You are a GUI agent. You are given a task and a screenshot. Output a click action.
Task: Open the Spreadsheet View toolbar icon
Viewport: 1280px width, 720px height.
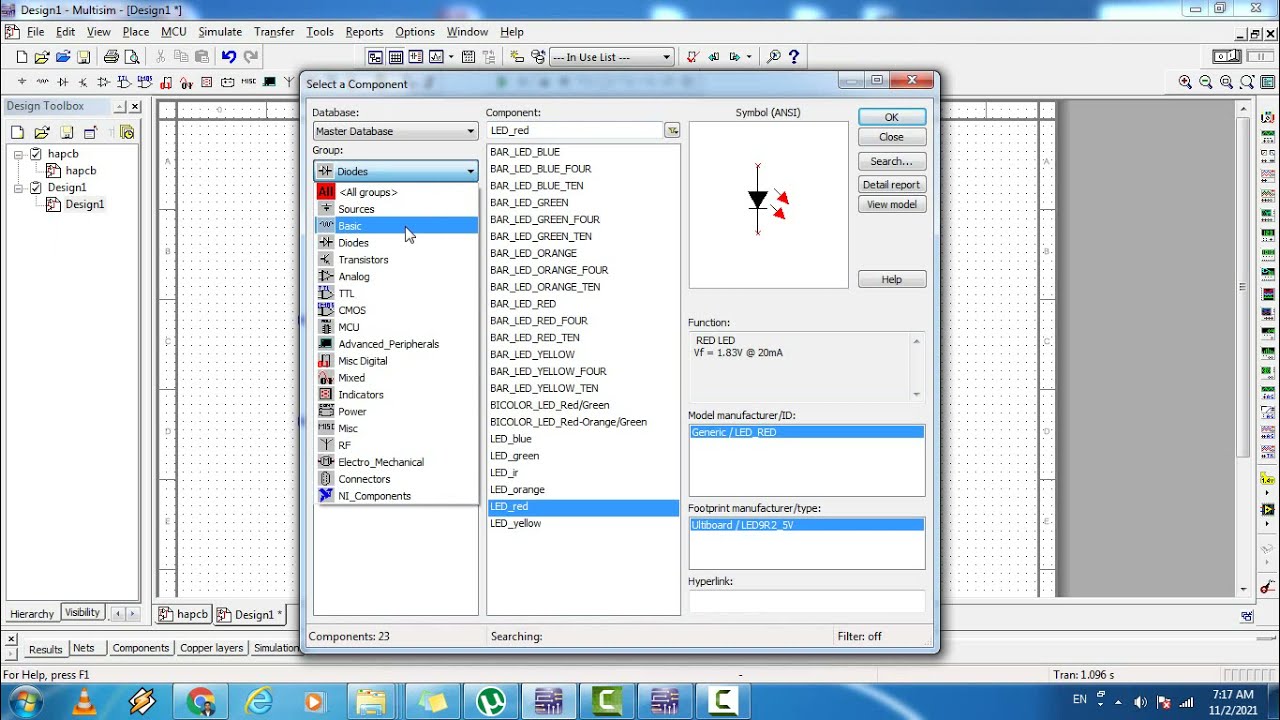tap(396, 57)
